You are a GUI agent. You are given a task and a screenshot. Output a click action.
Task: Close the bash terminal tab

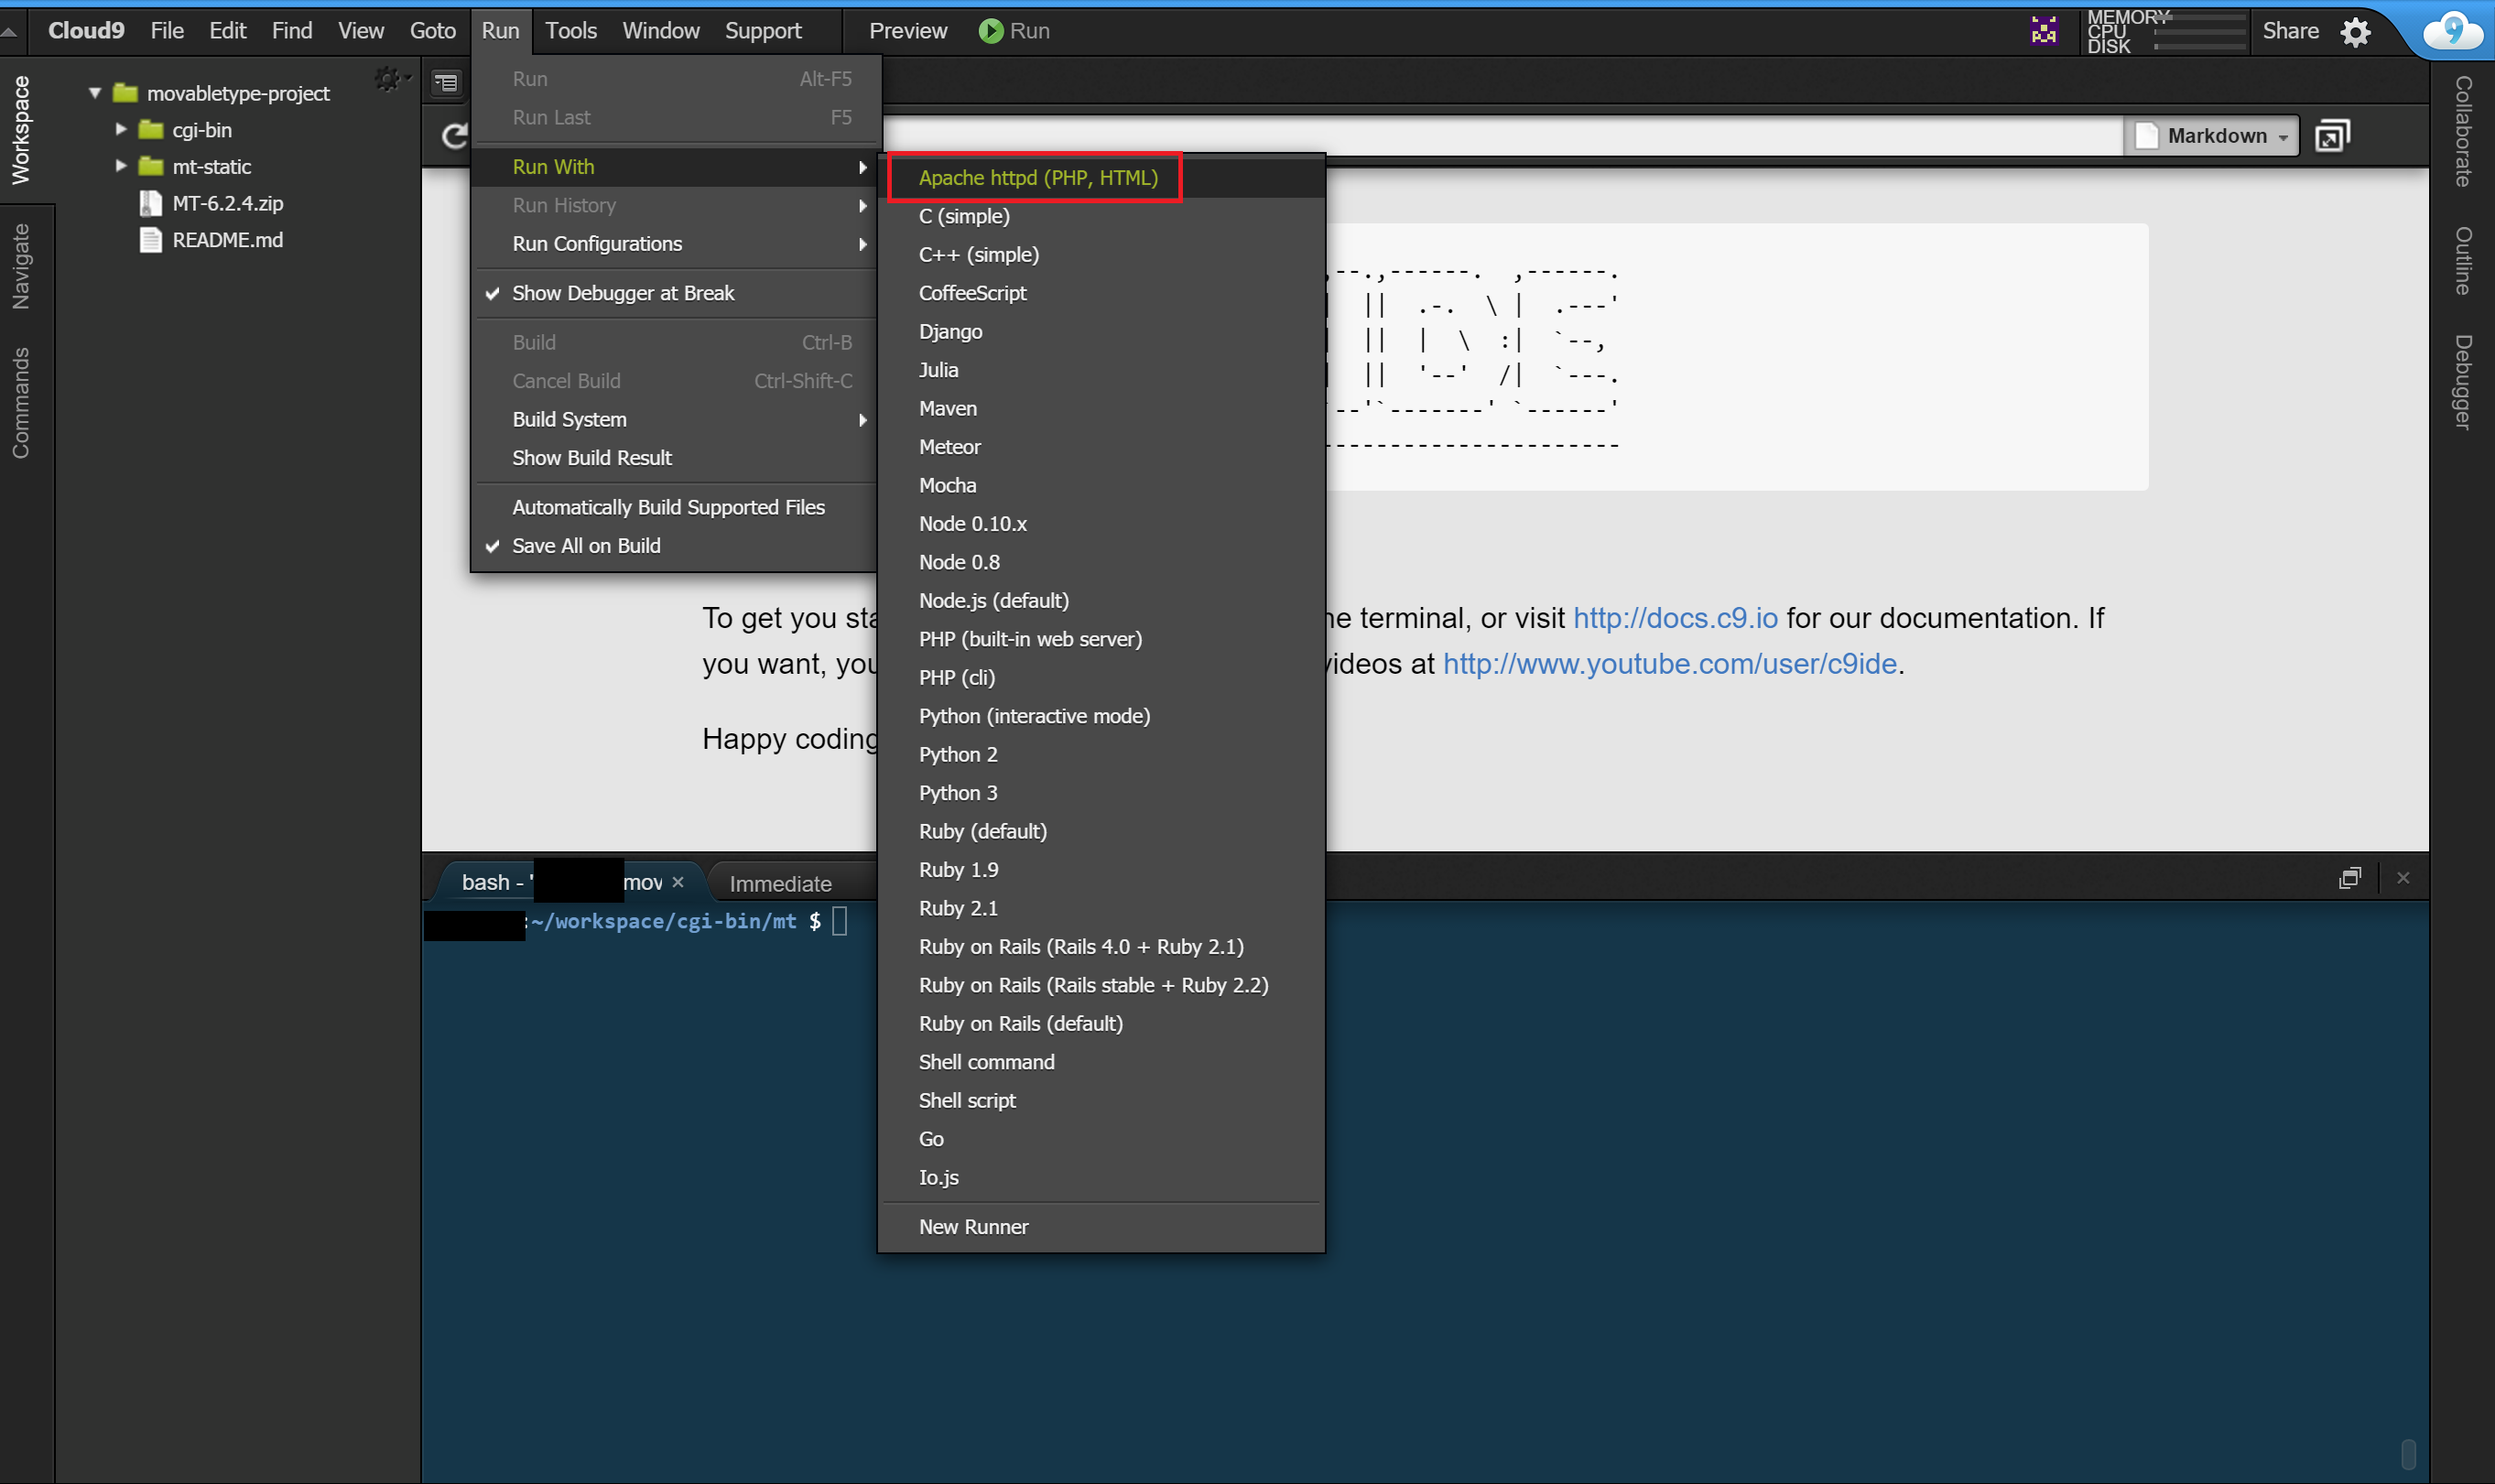click(x=678, y=882)
